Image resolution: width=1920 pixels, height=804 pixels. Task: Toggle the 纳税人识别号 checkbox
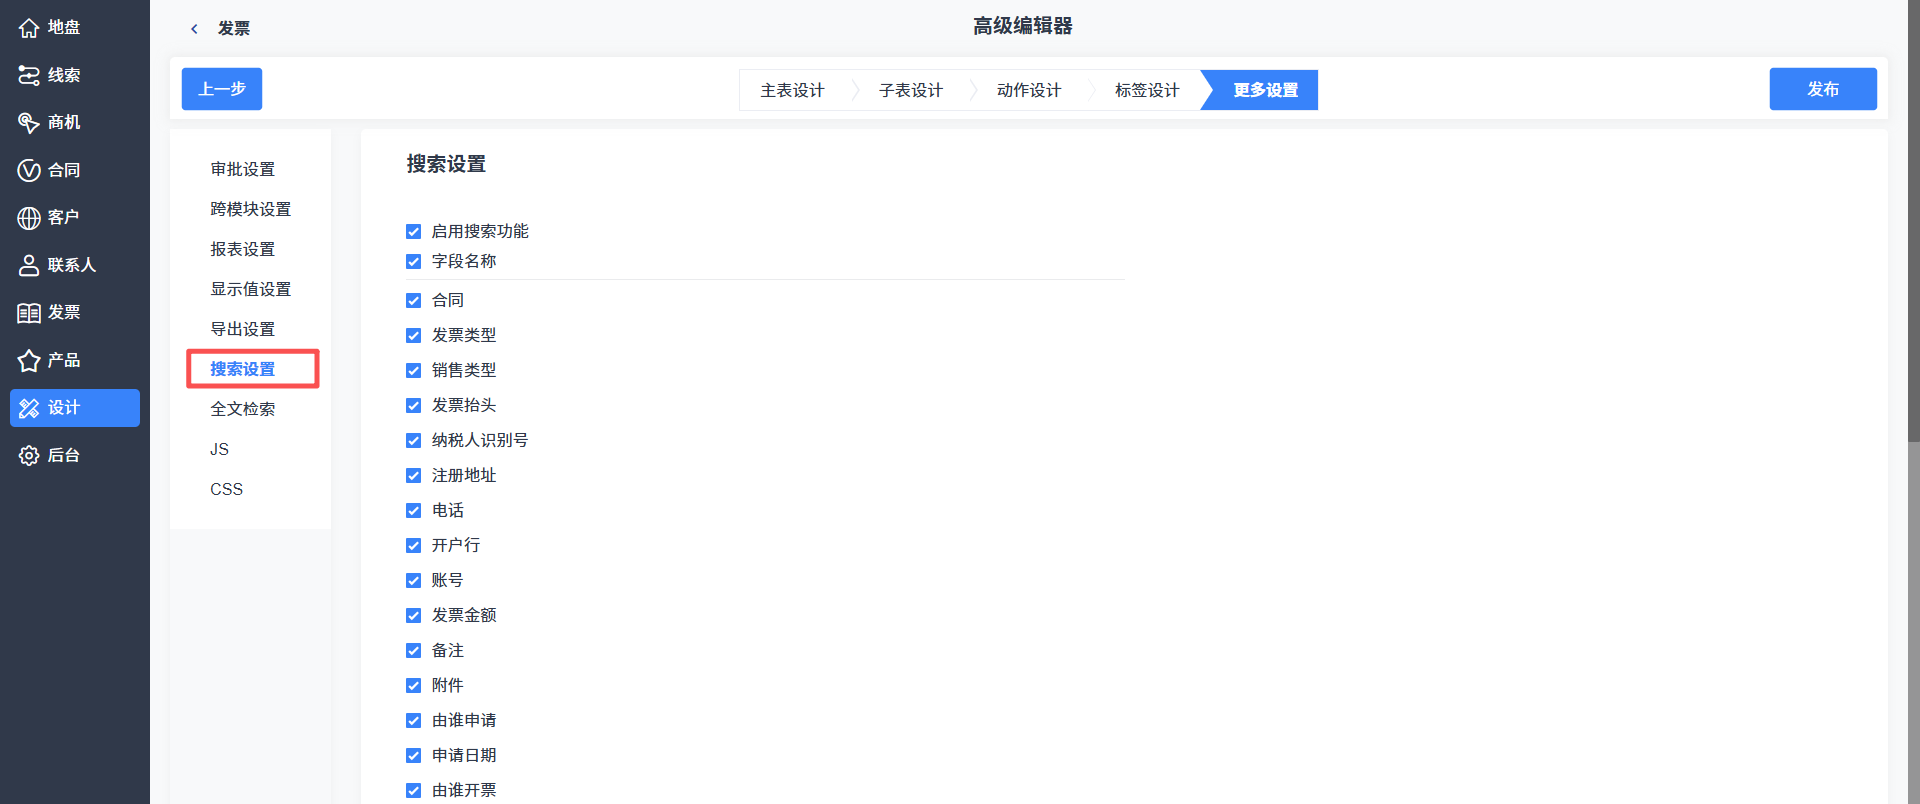point(413,440)
